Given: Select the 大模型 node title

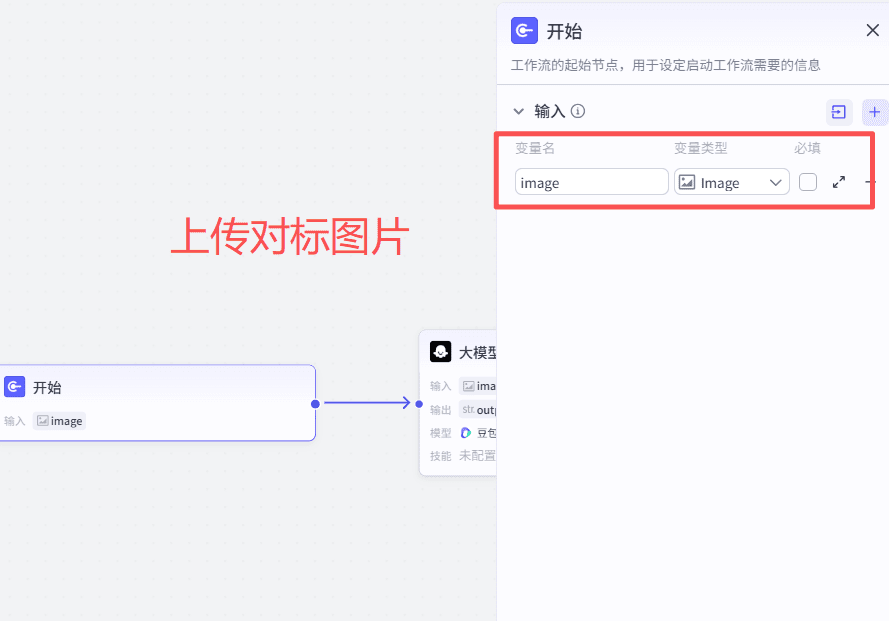Looking at the screenshot, I should 477,353.
